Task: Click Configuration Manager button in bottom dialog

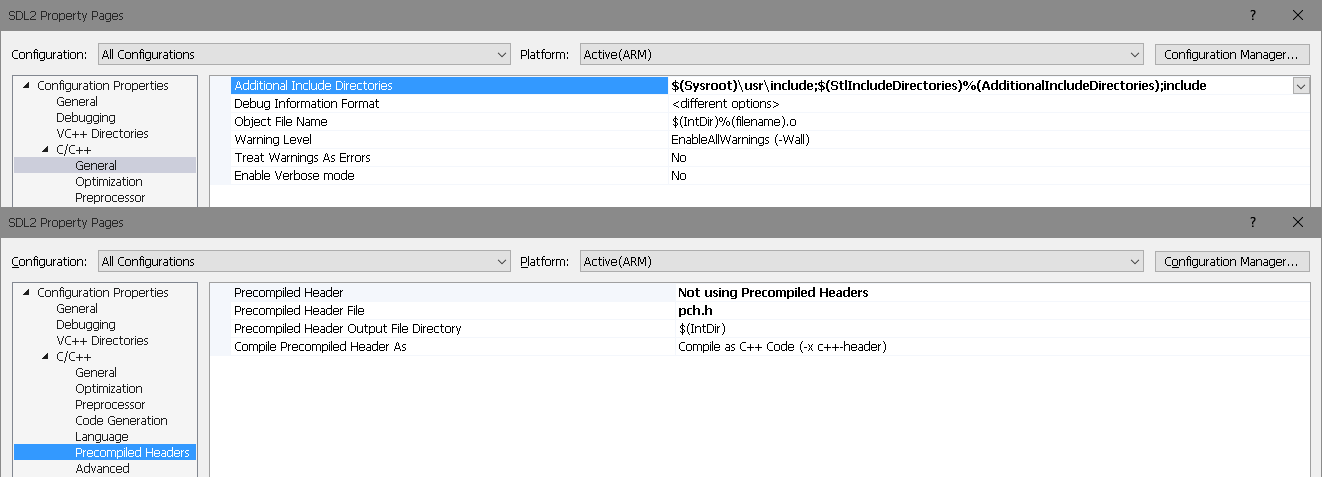Action: (x=1231, y=261)
